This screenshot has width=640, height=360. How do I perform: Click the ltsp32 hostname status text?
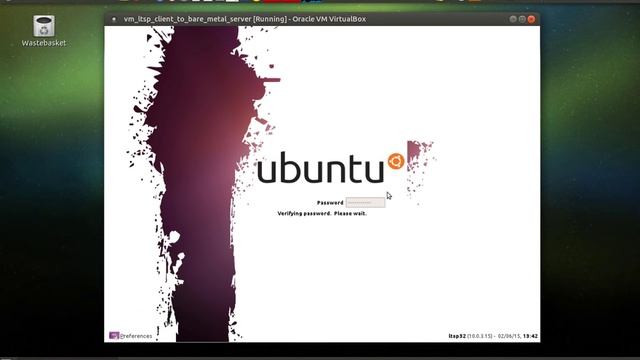click(x=457, y=336)
